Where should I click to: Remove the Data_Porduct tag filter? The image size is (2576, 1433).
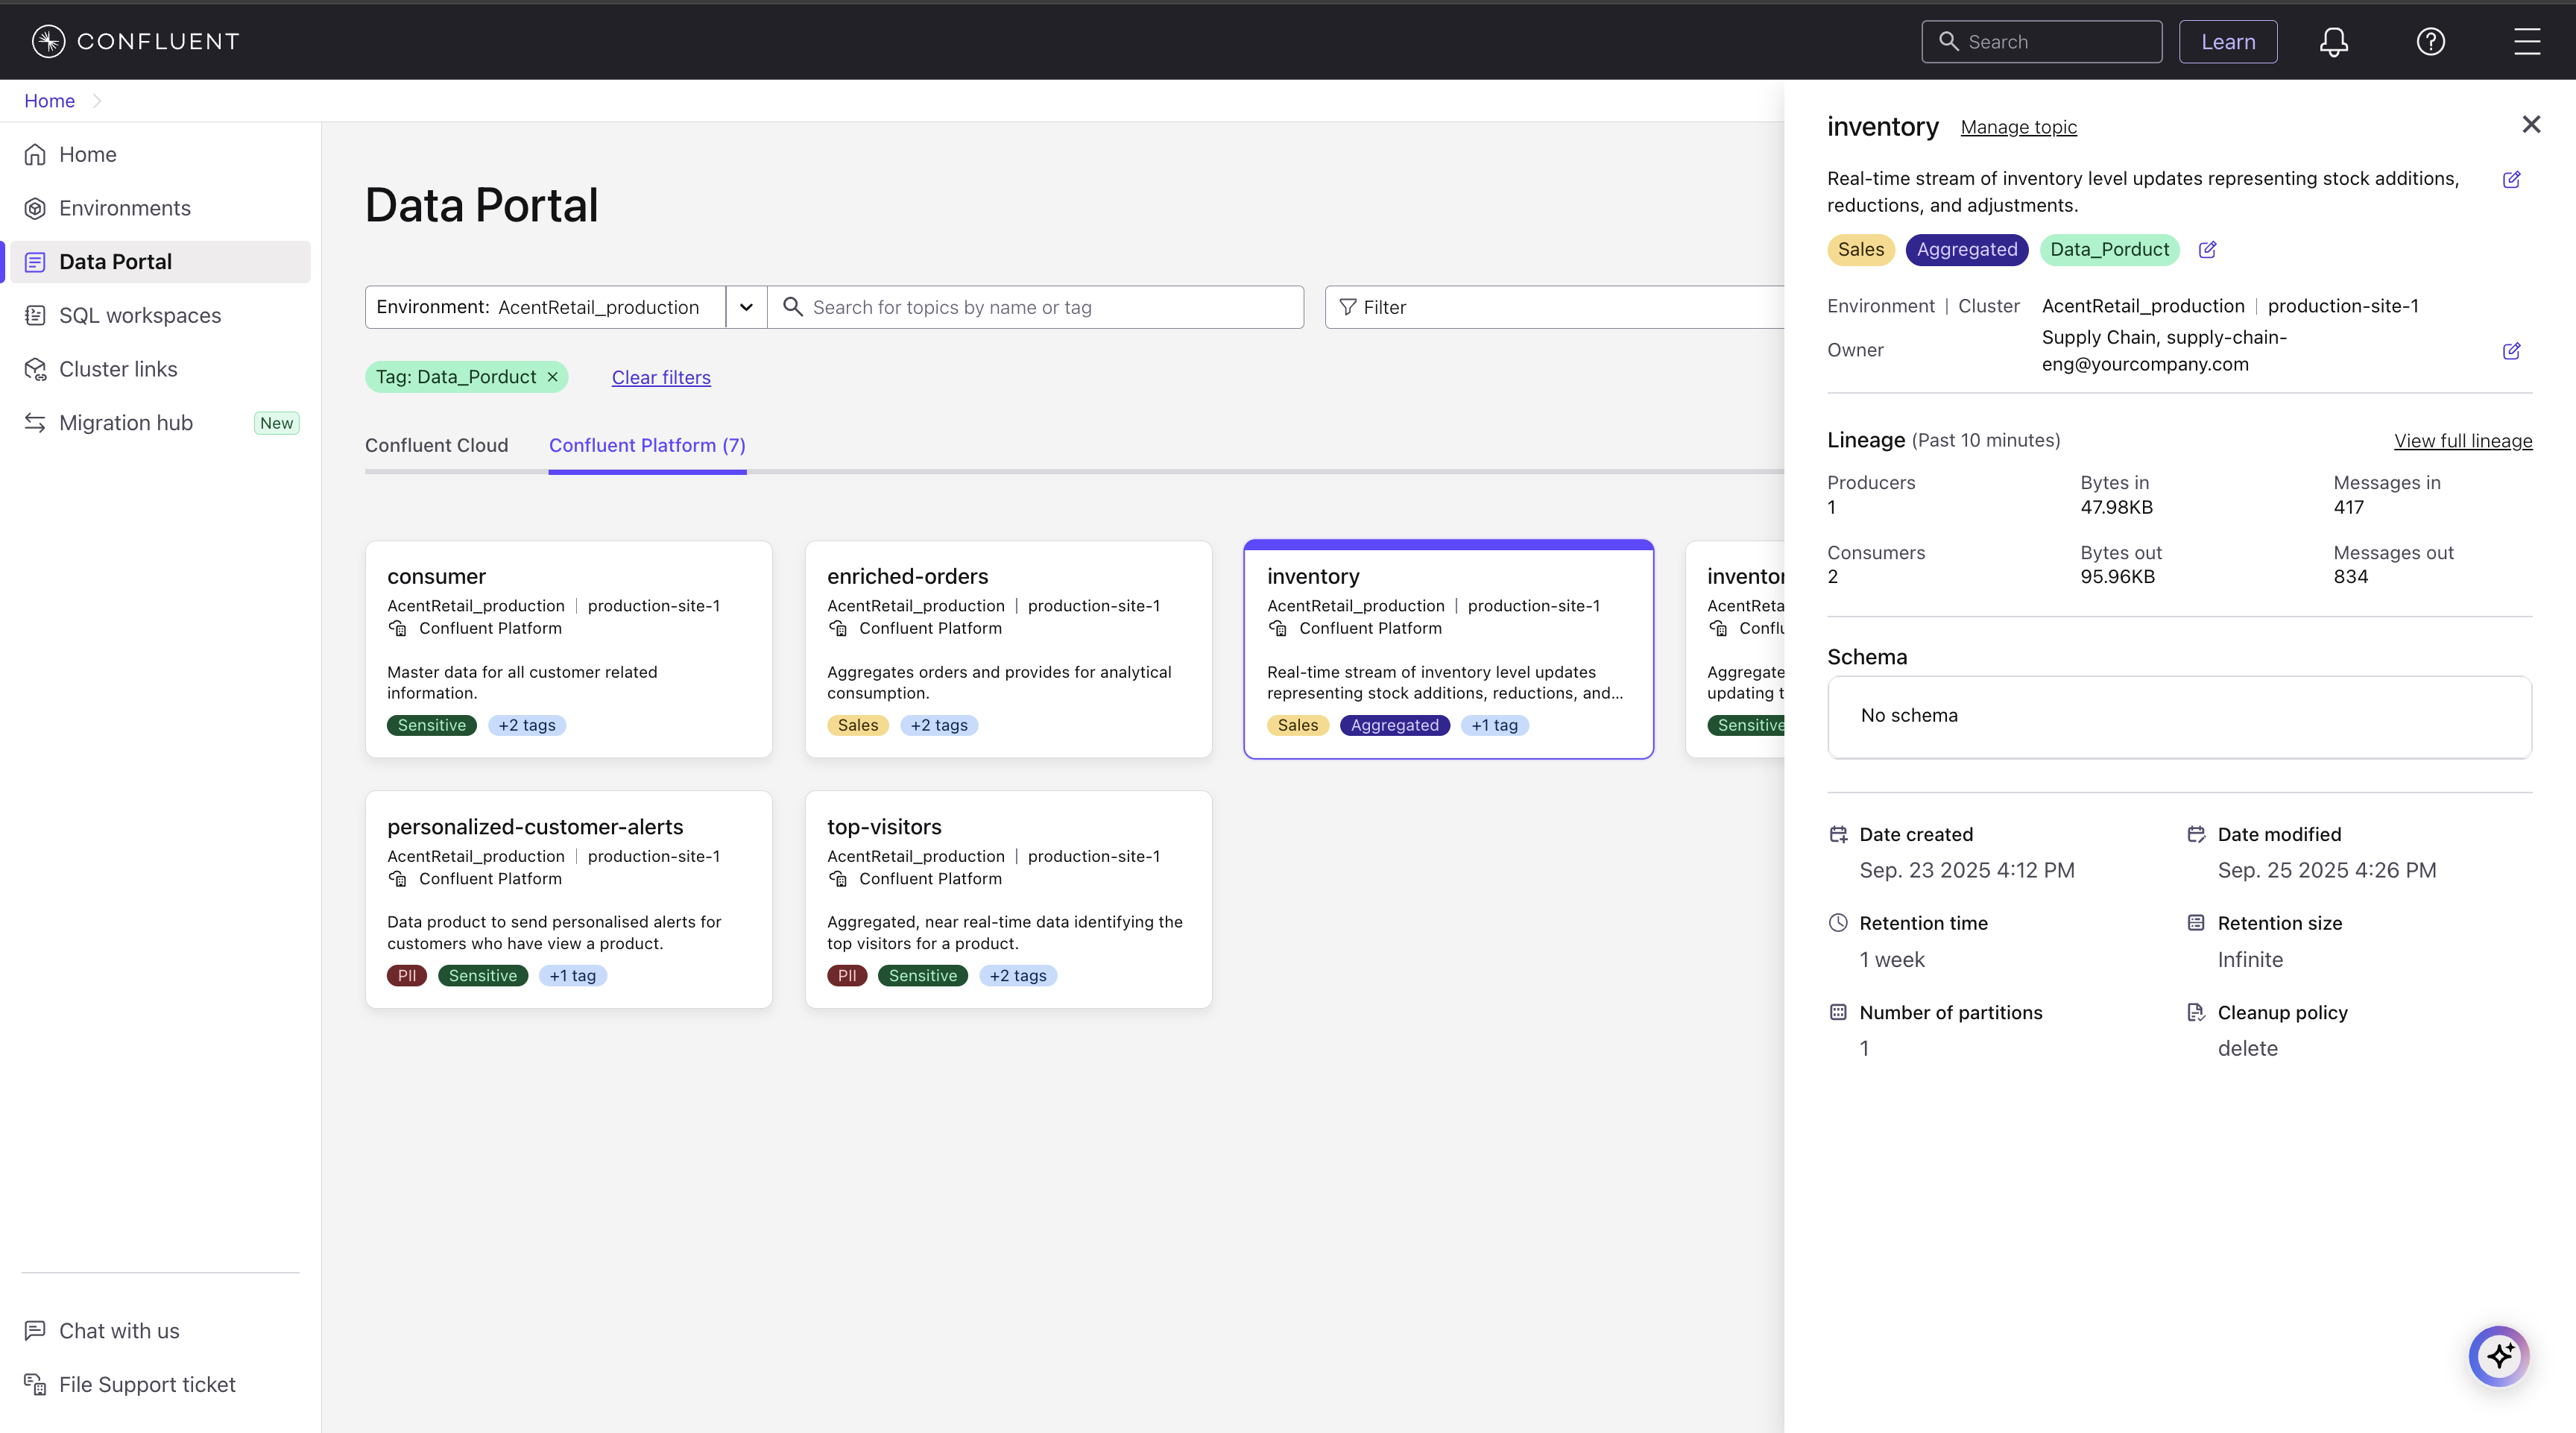pyautogui.click(x=552, y=377)
